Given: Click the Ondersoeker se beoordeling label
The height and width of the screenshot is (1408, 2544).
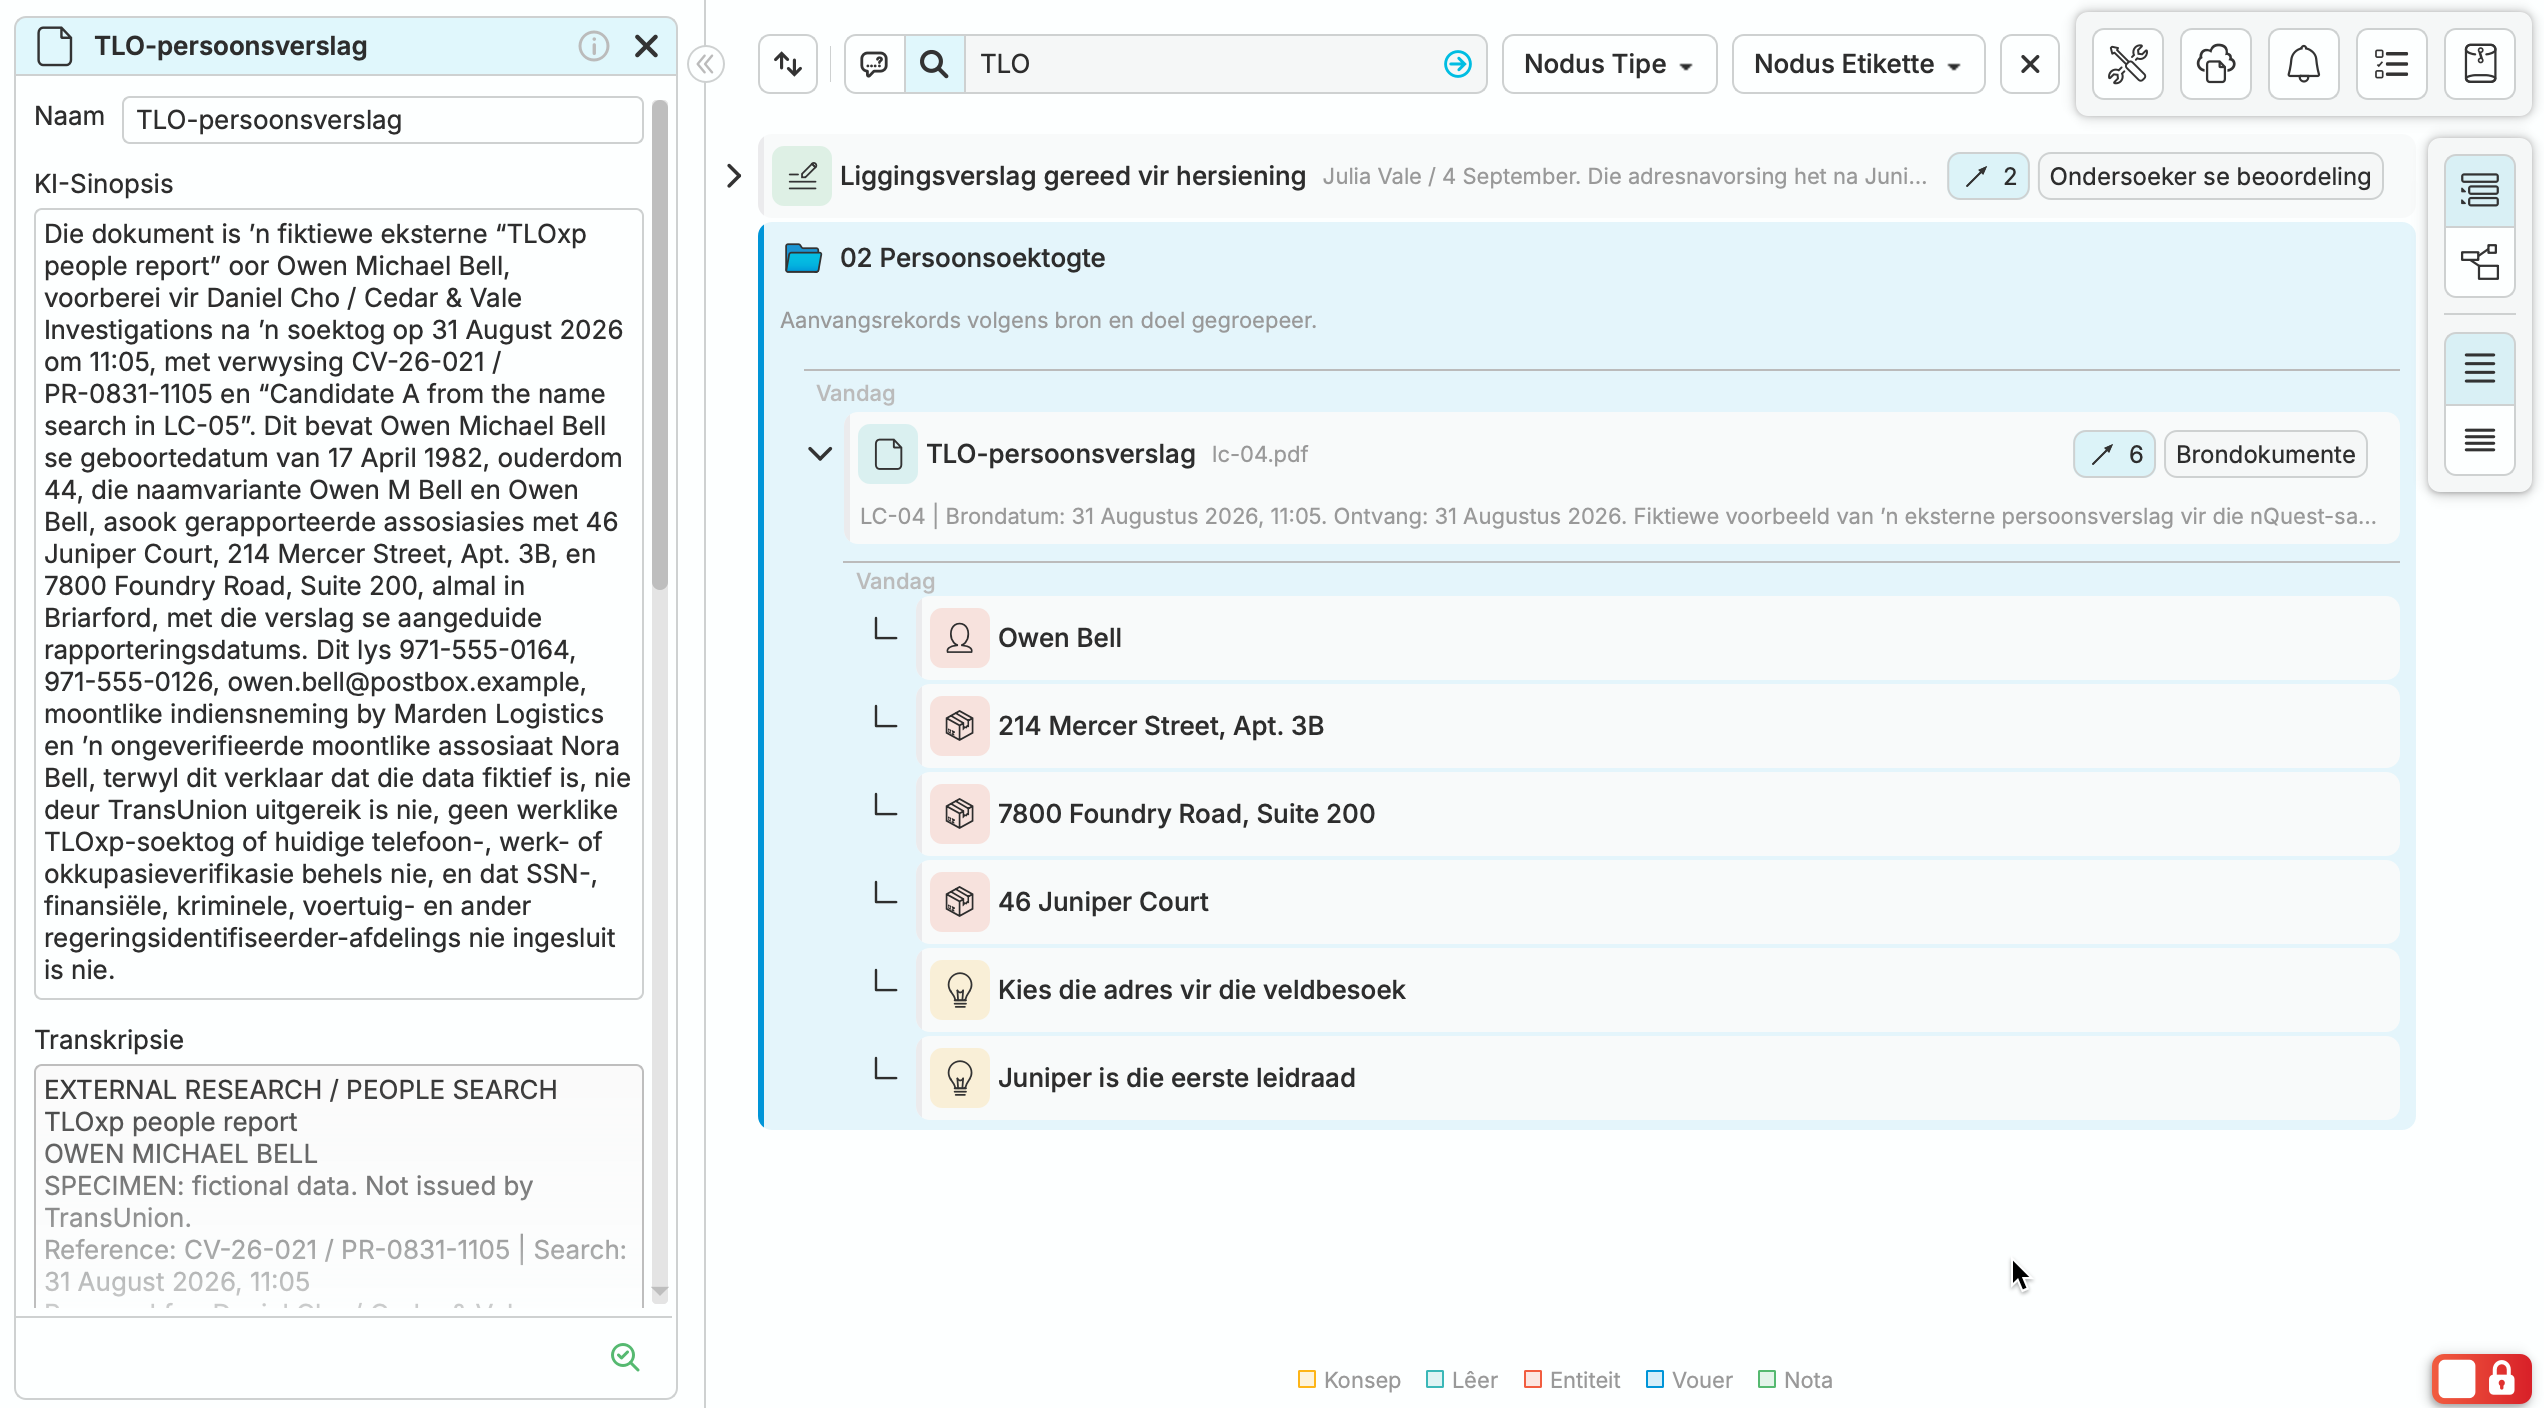Looking at the screenshot, I should point(2209,176).
